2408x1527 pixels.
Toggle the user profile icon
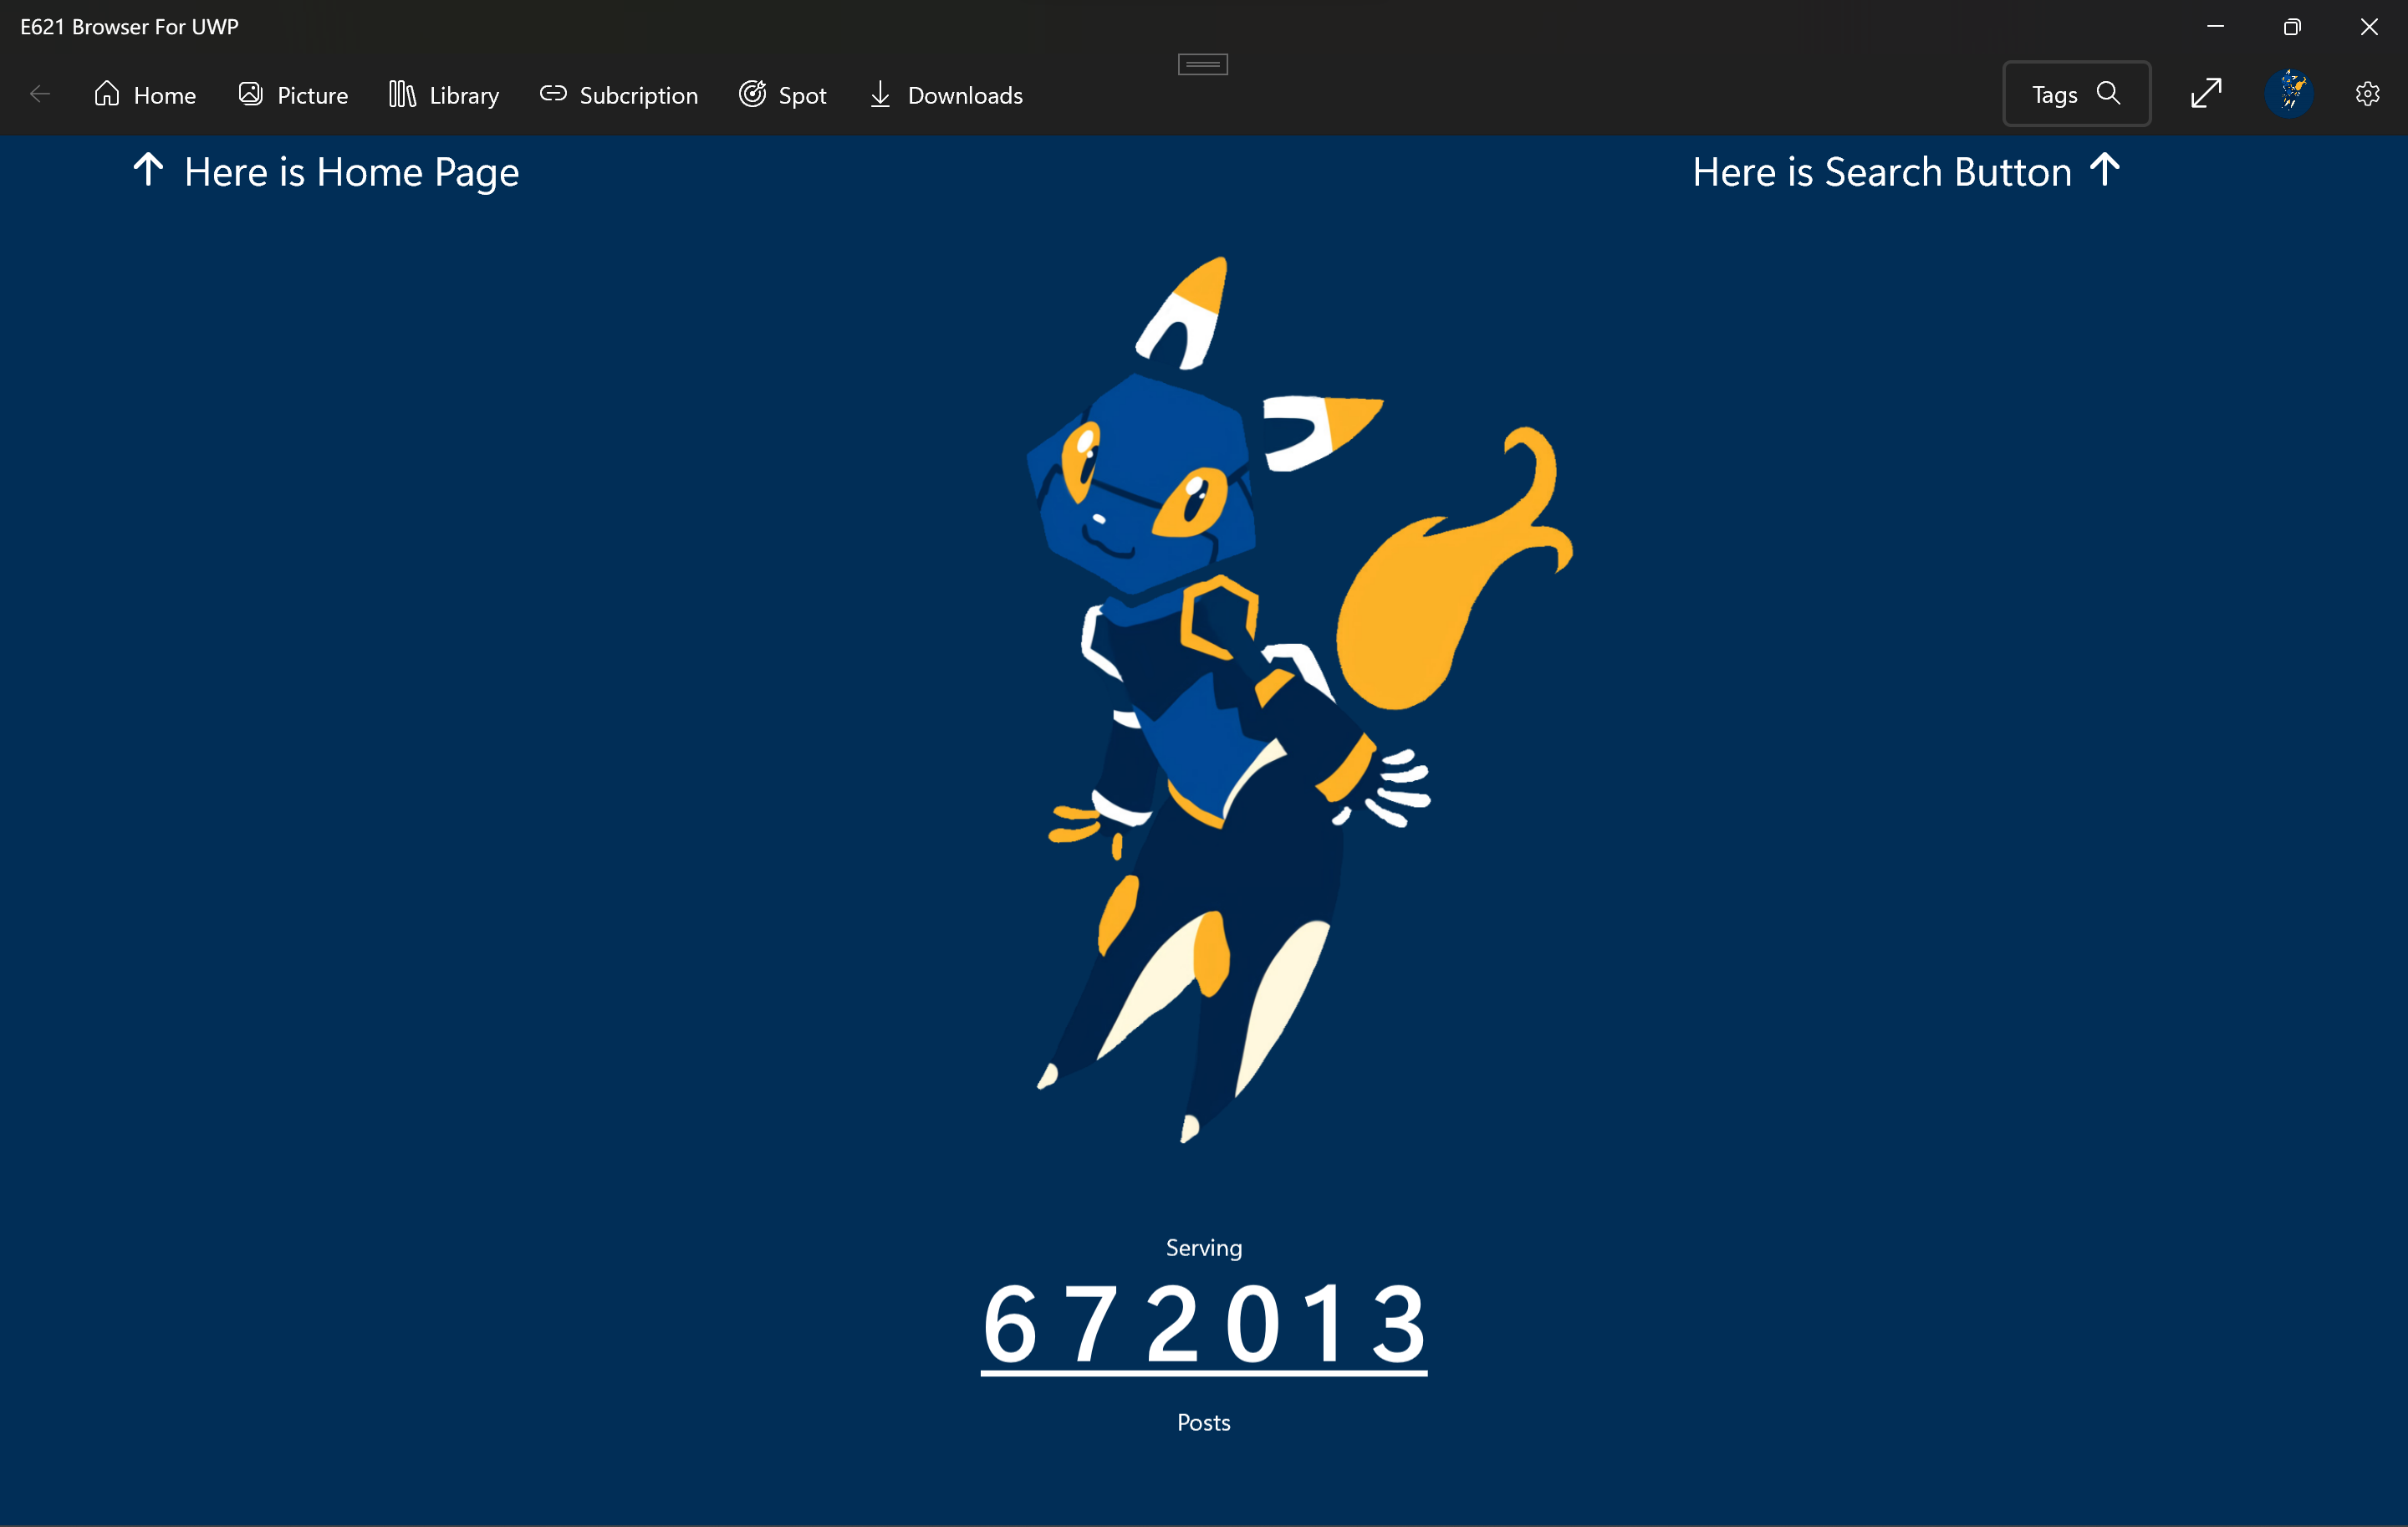click(2288, 93)
